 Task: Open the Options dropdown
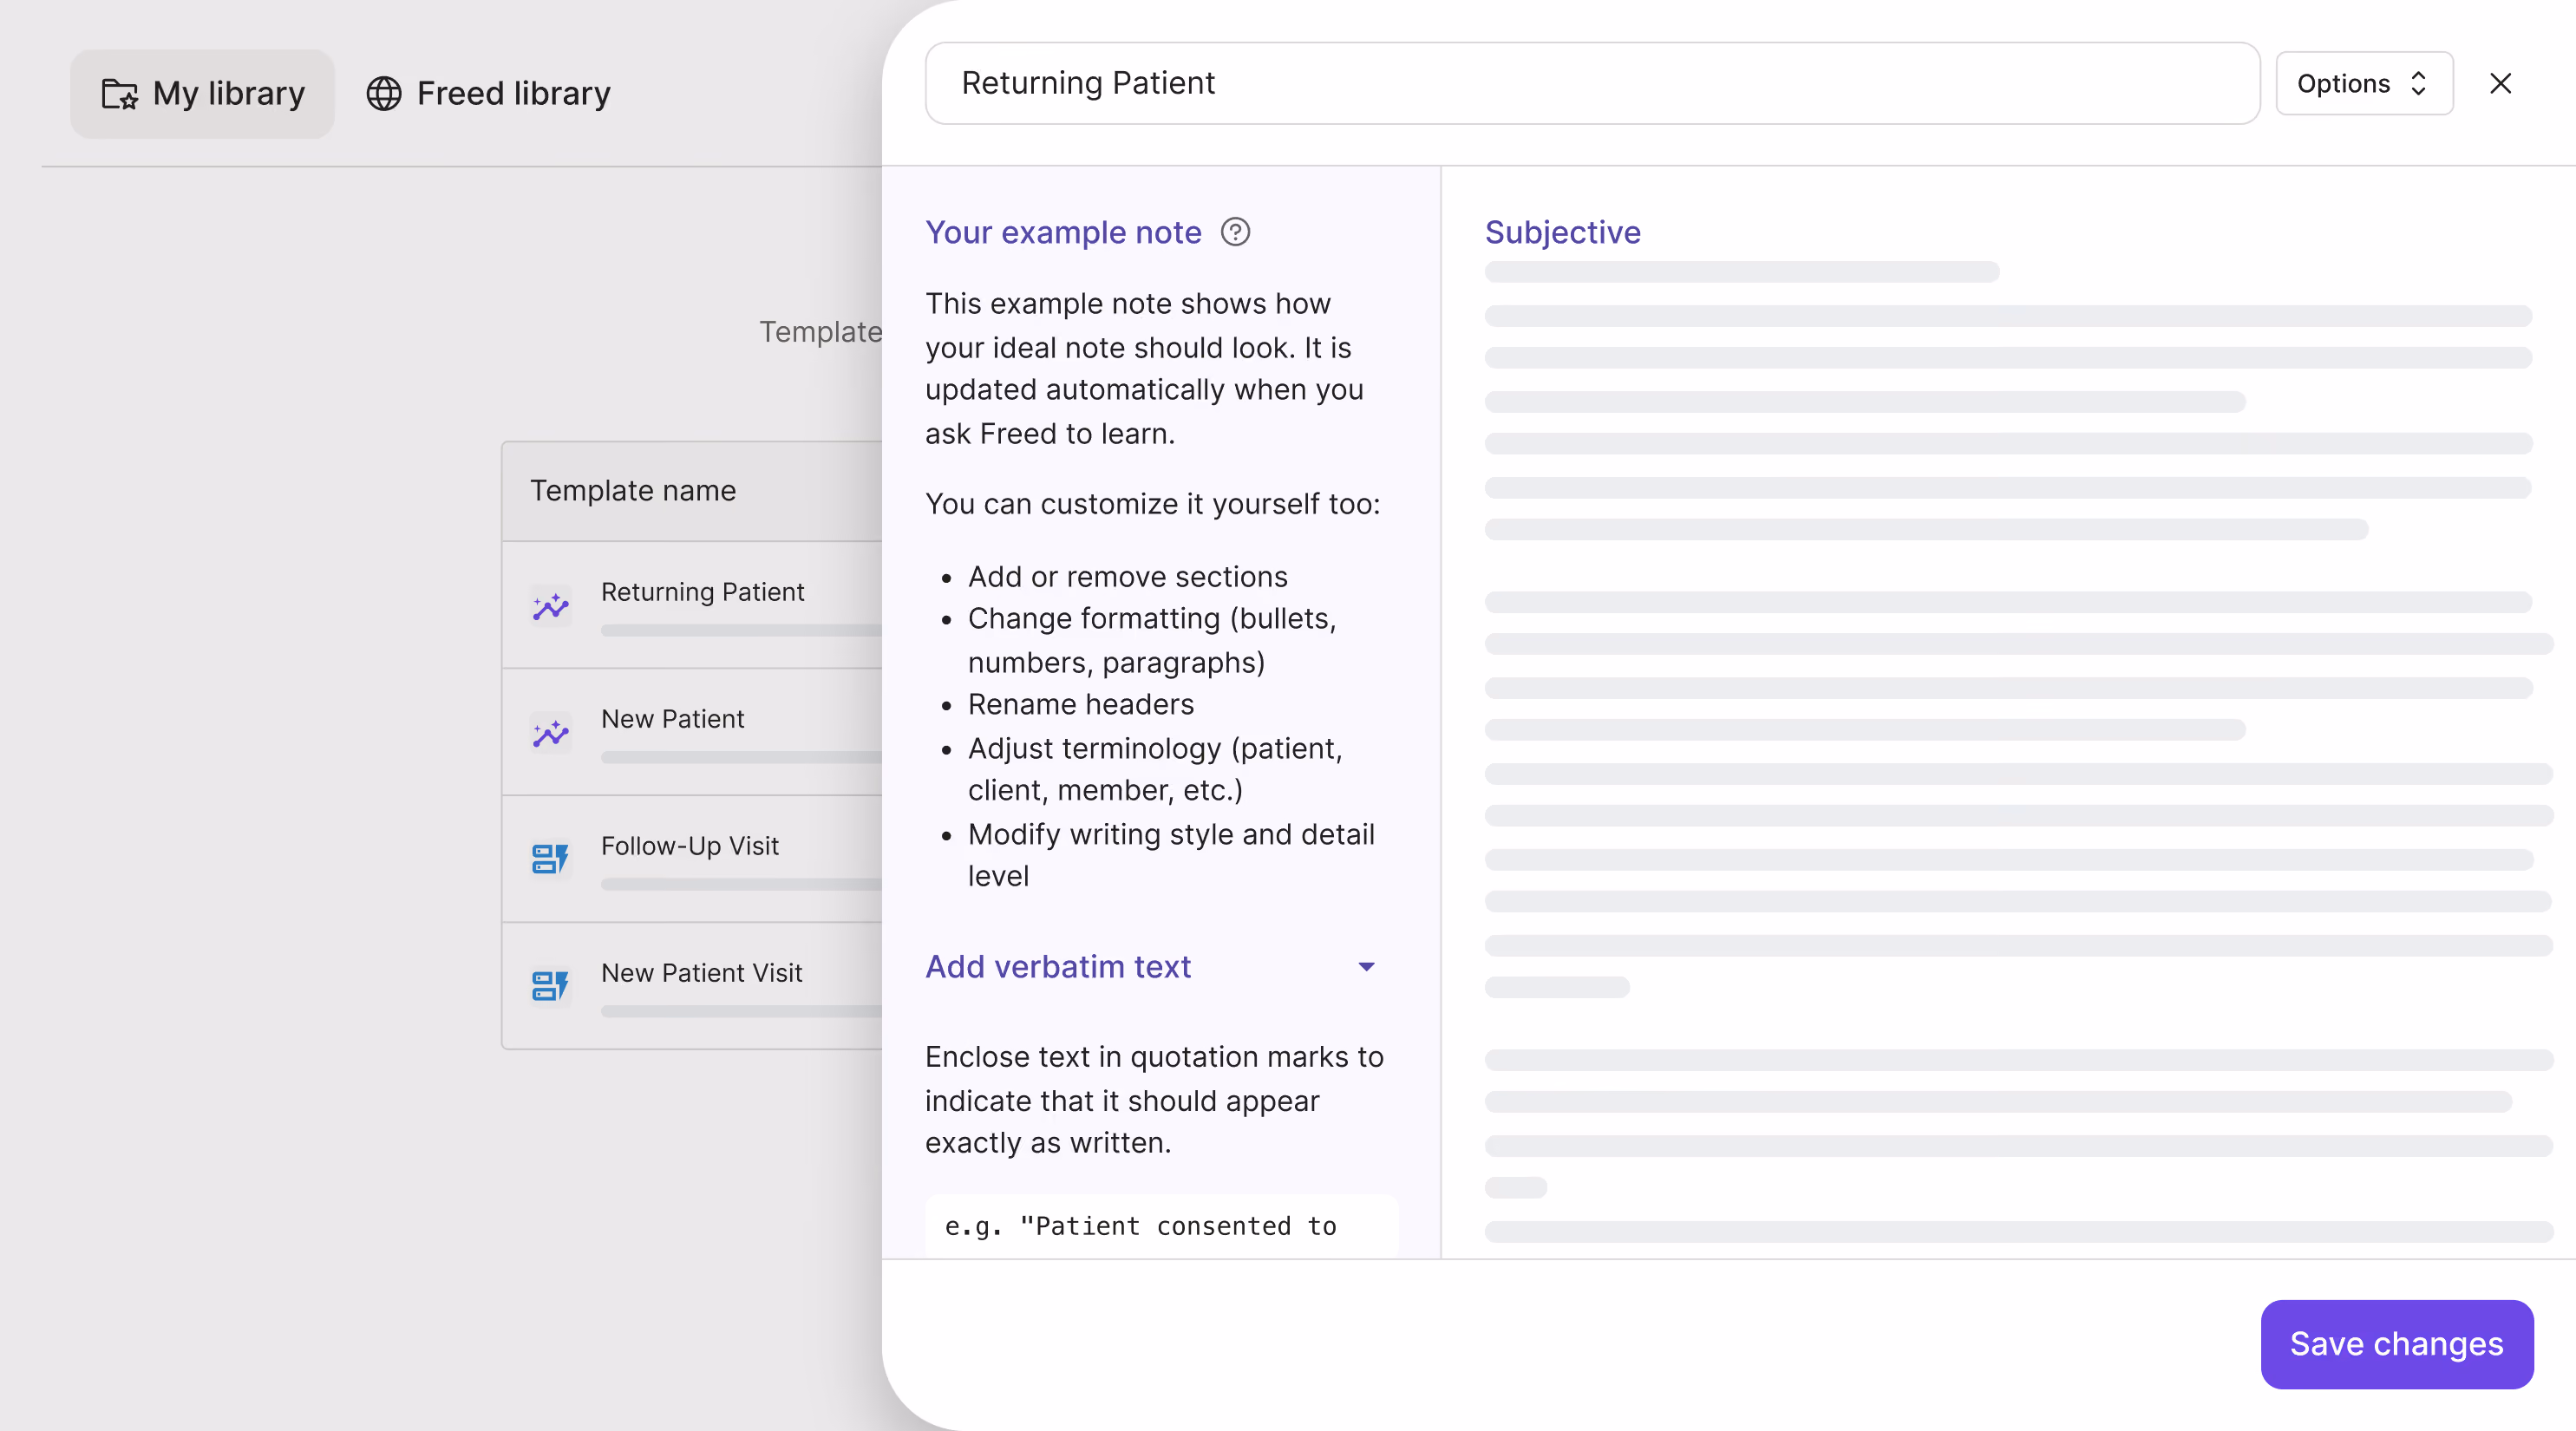pyautogui.click(x=2364, y=83)
